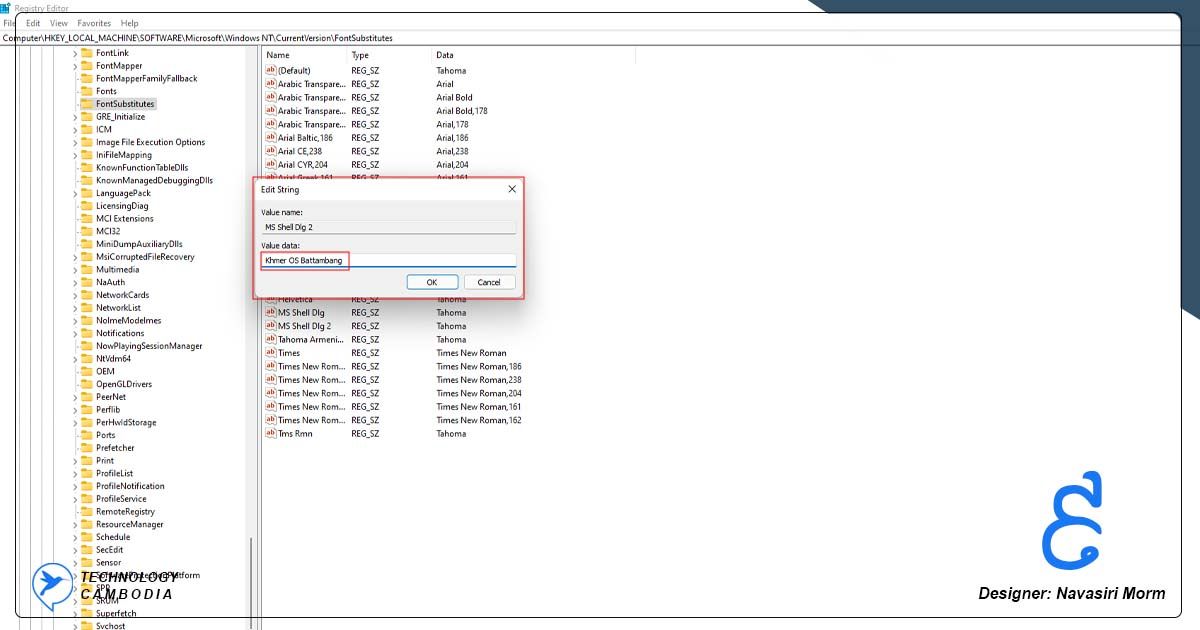Expand the NetworkCards key
This screenshot has height=630, width=1200.
75,295
